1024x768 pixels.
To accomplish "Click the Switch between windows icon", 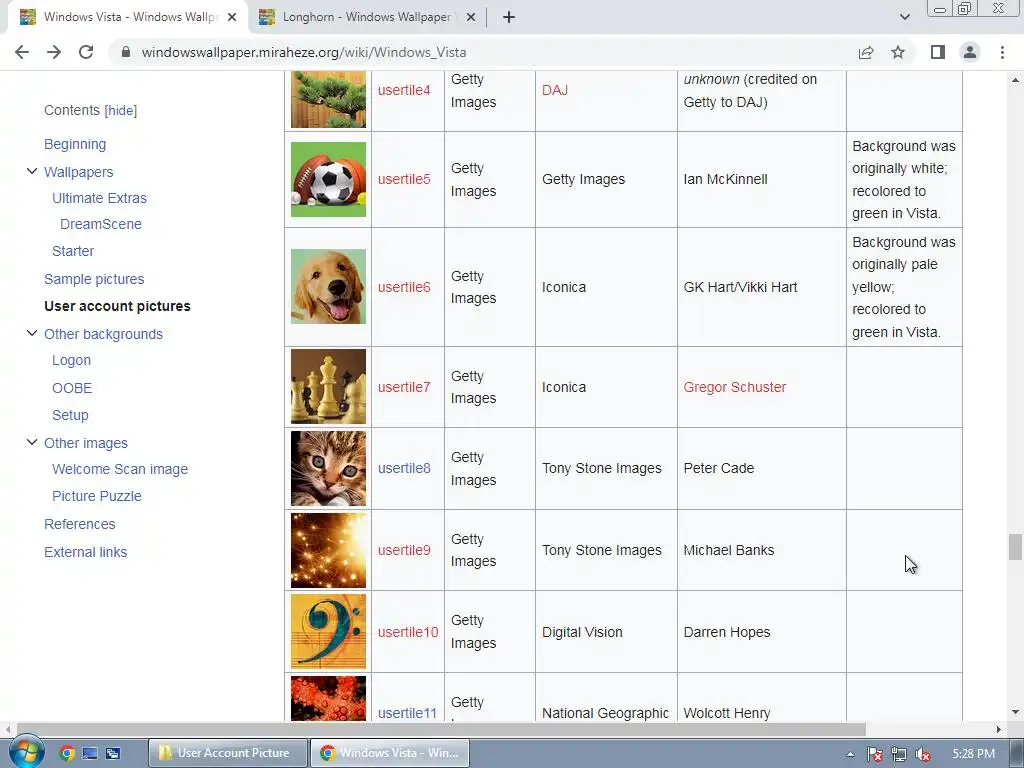I will tap(113, 753).
